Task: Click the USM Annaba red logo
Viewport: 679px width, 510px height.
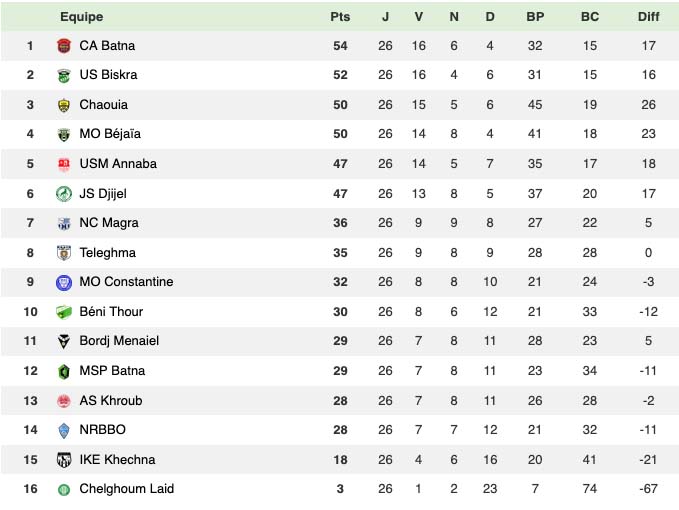Action: pos(64,164)
